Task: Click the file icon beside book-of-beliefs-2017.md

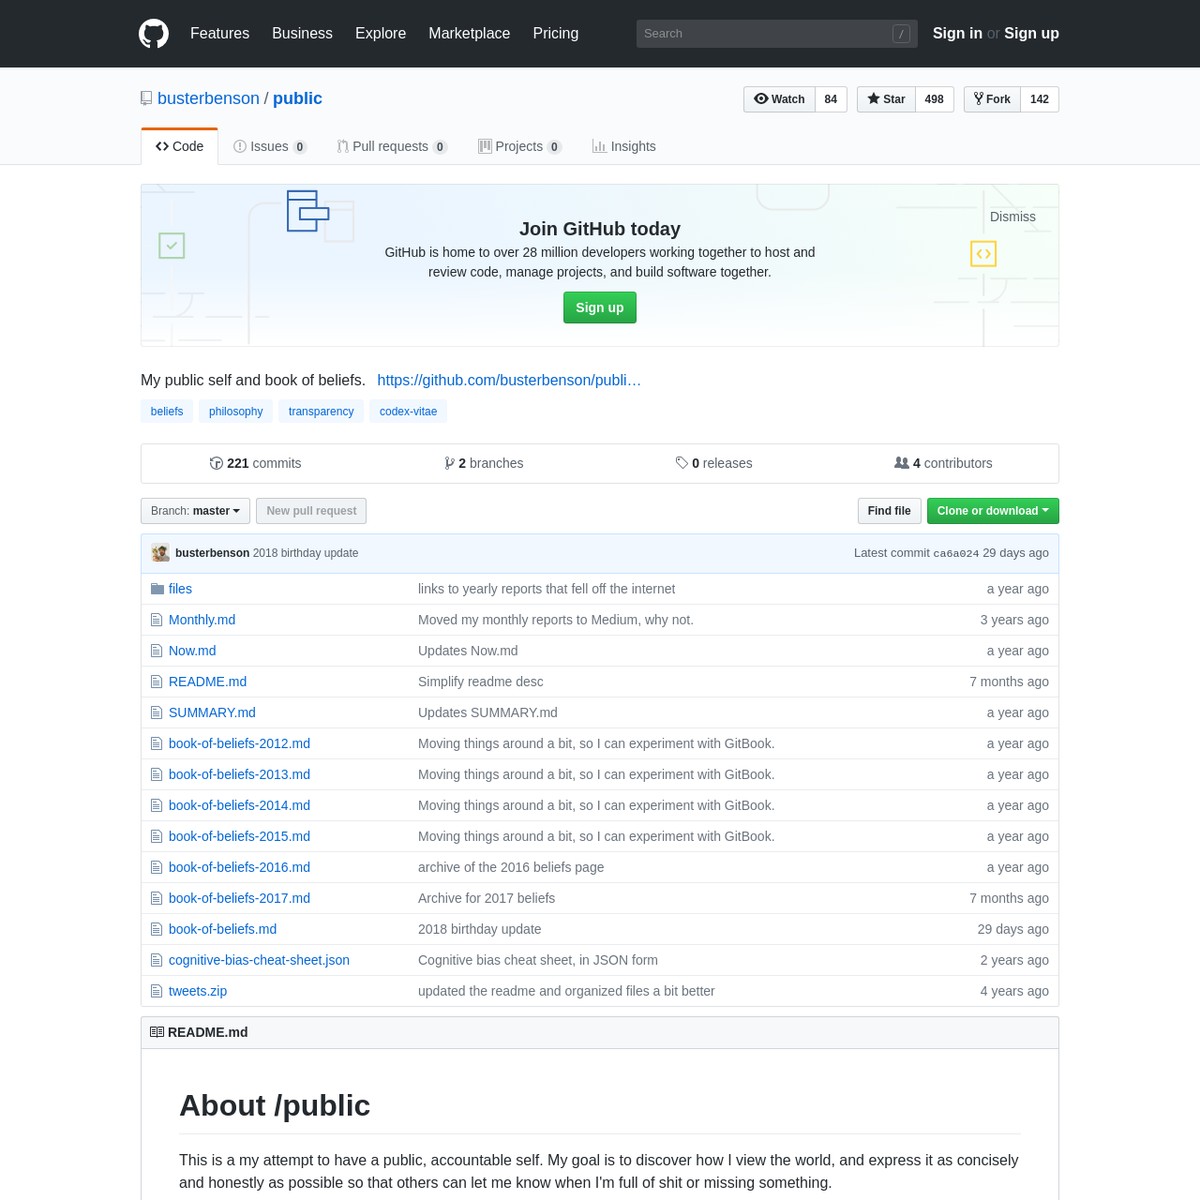Action: pyautogui.click(x=156, y=899)
